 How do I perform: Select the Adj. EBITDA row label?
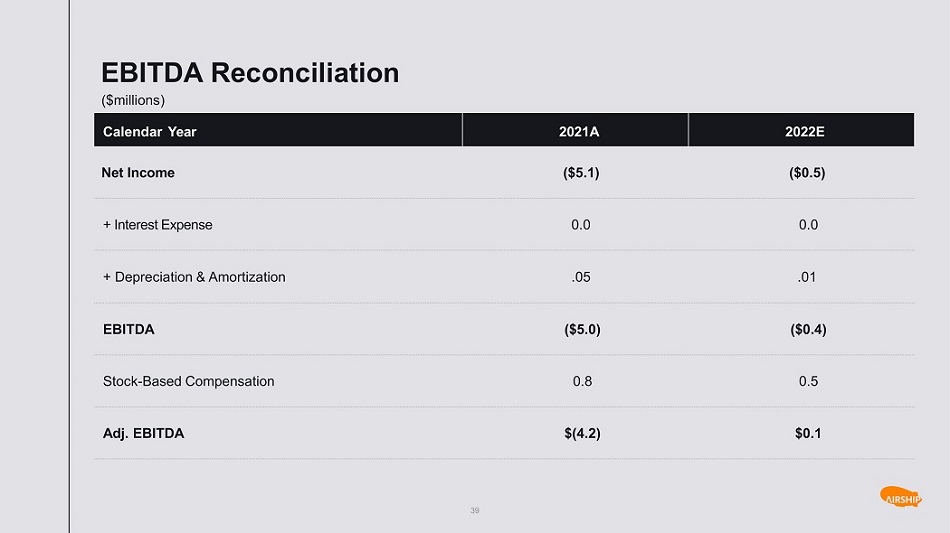tap(143, 434)
